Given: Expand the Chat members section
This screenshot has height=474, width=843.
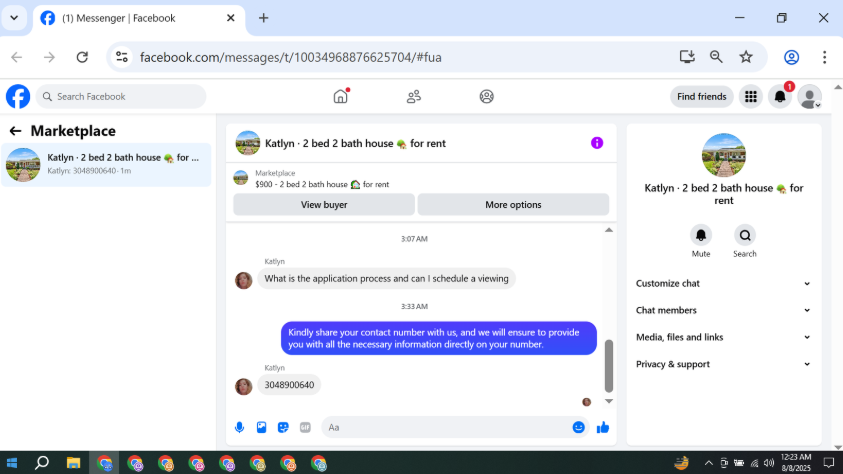Looking at the screenshot, I should click(x=723, y=310).
